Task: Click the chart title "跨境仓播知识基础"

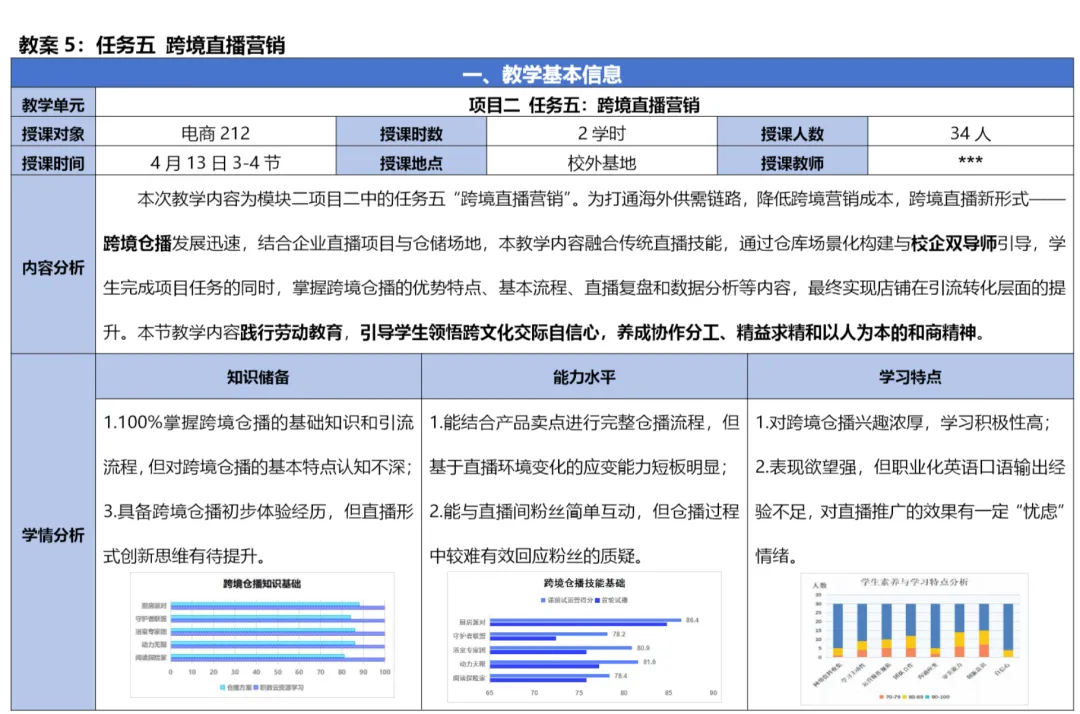Action: 262,583
